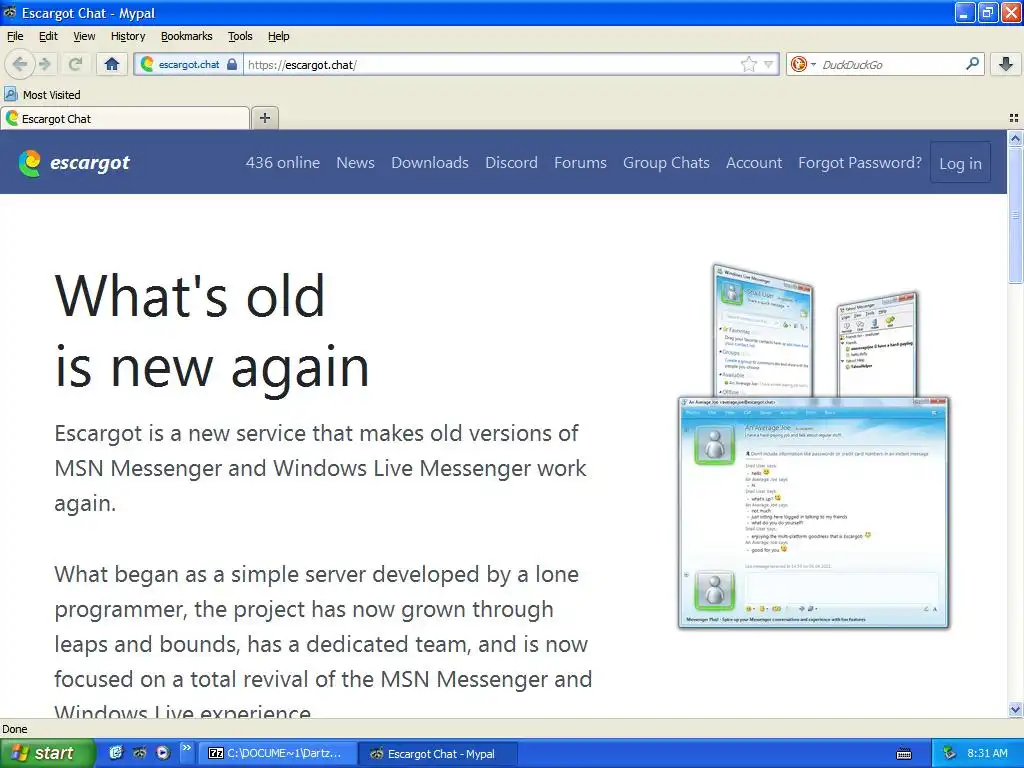Click the magnifier search icon
The height and width of the screenshot is (768, 1024).
pos(972,63)
